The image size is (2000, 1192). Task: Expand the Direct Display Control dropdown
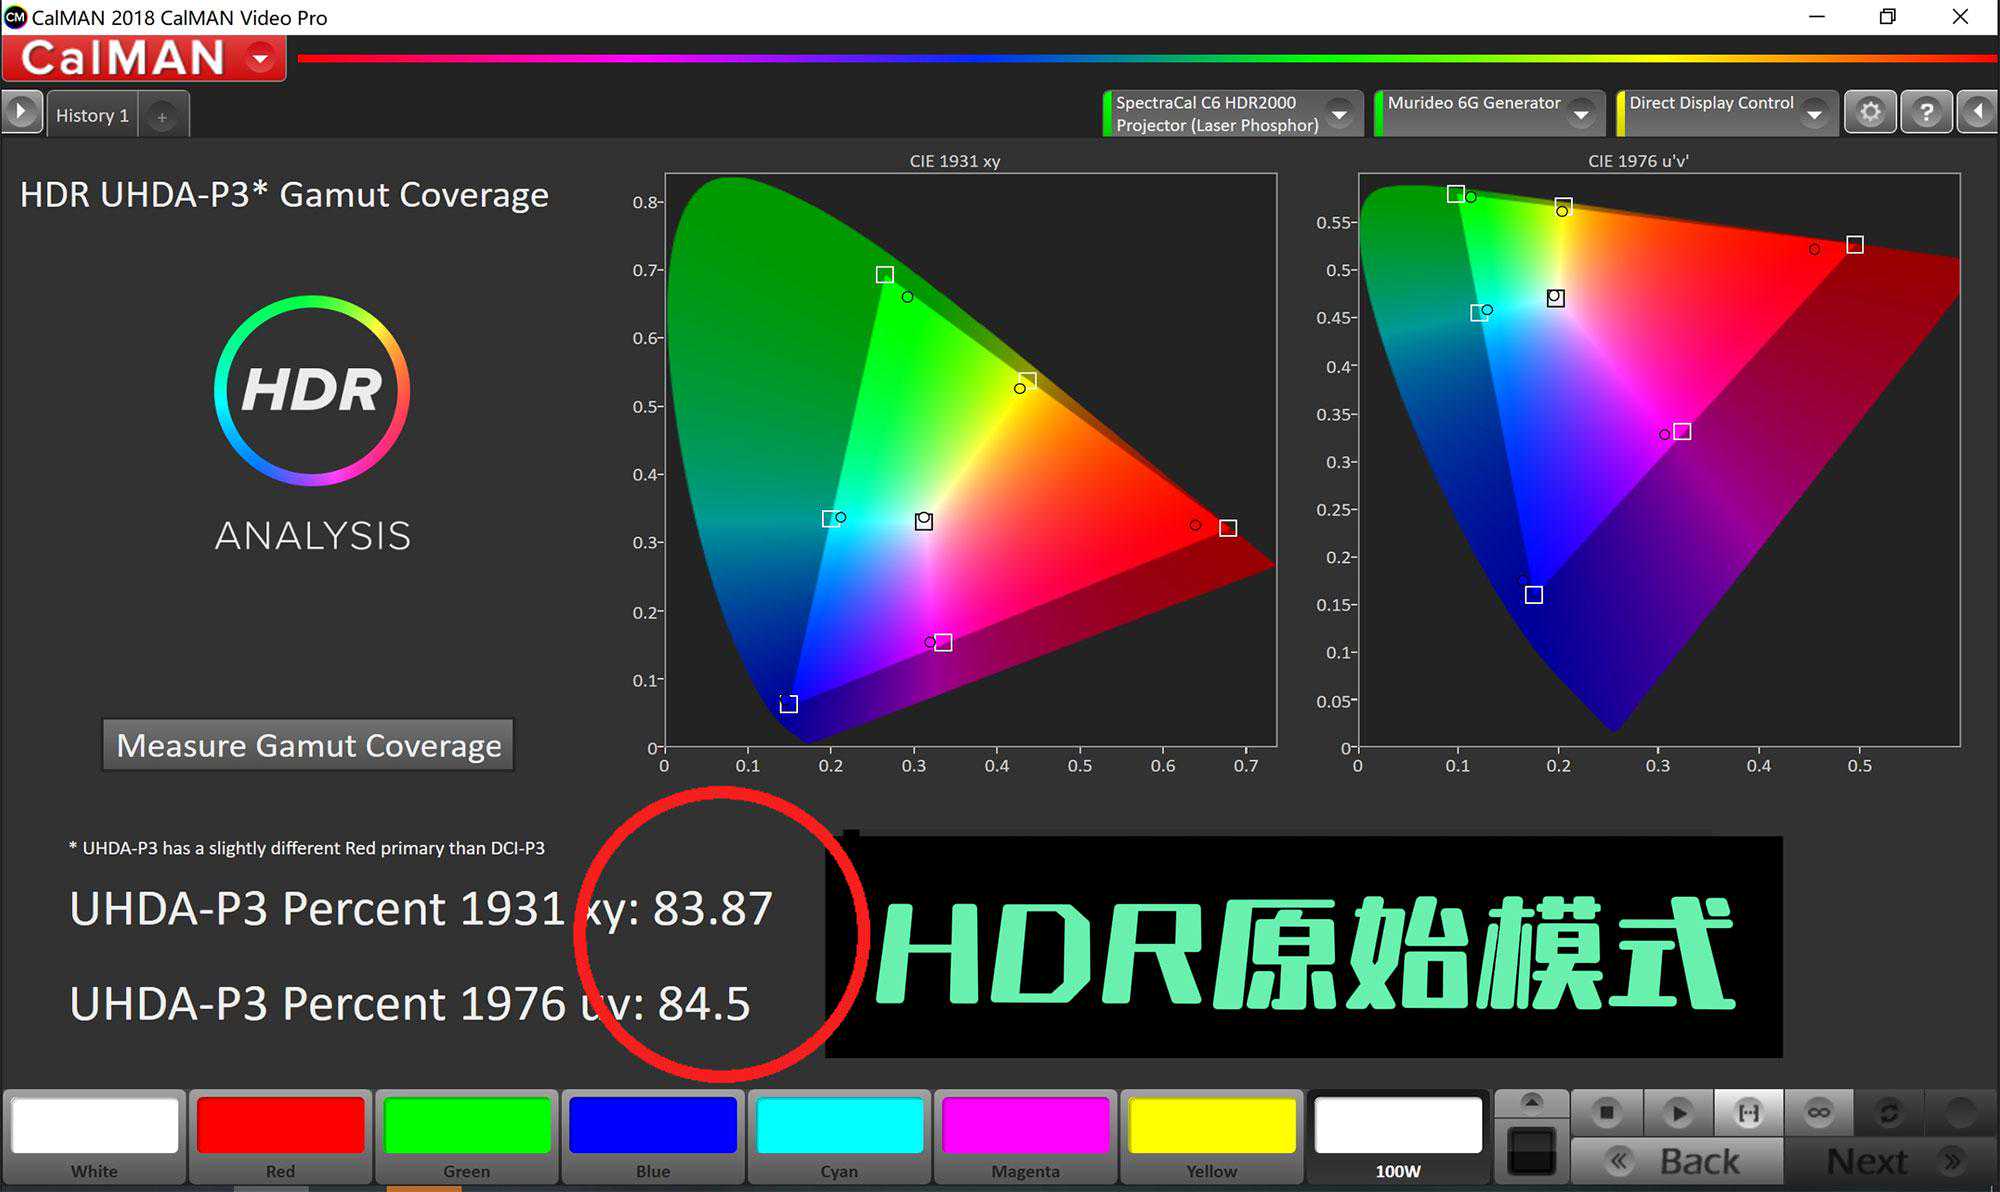point(1813,114)
